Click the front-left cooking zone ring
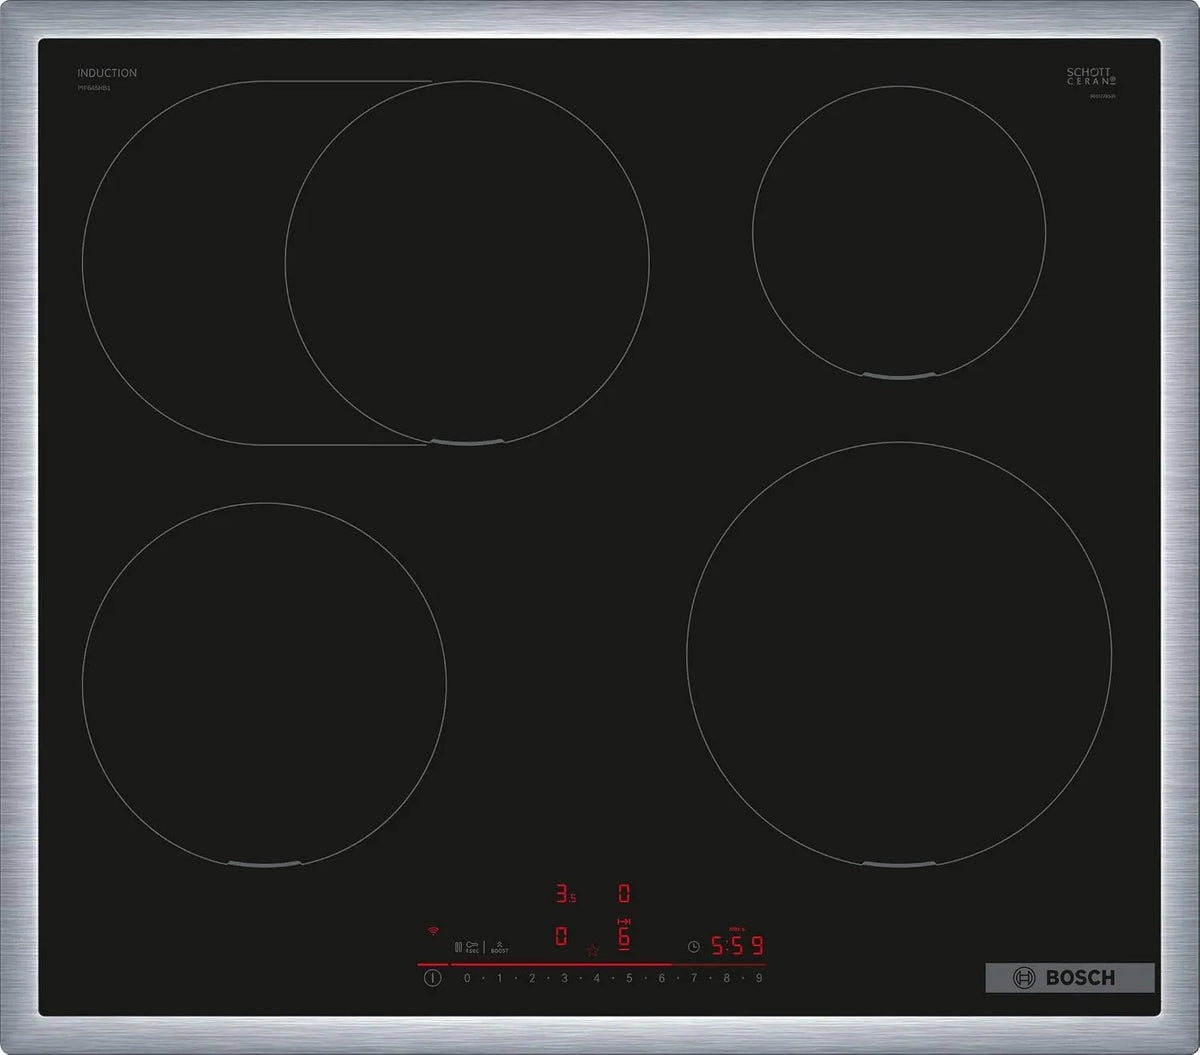1200x1055 pixels. 264,684
